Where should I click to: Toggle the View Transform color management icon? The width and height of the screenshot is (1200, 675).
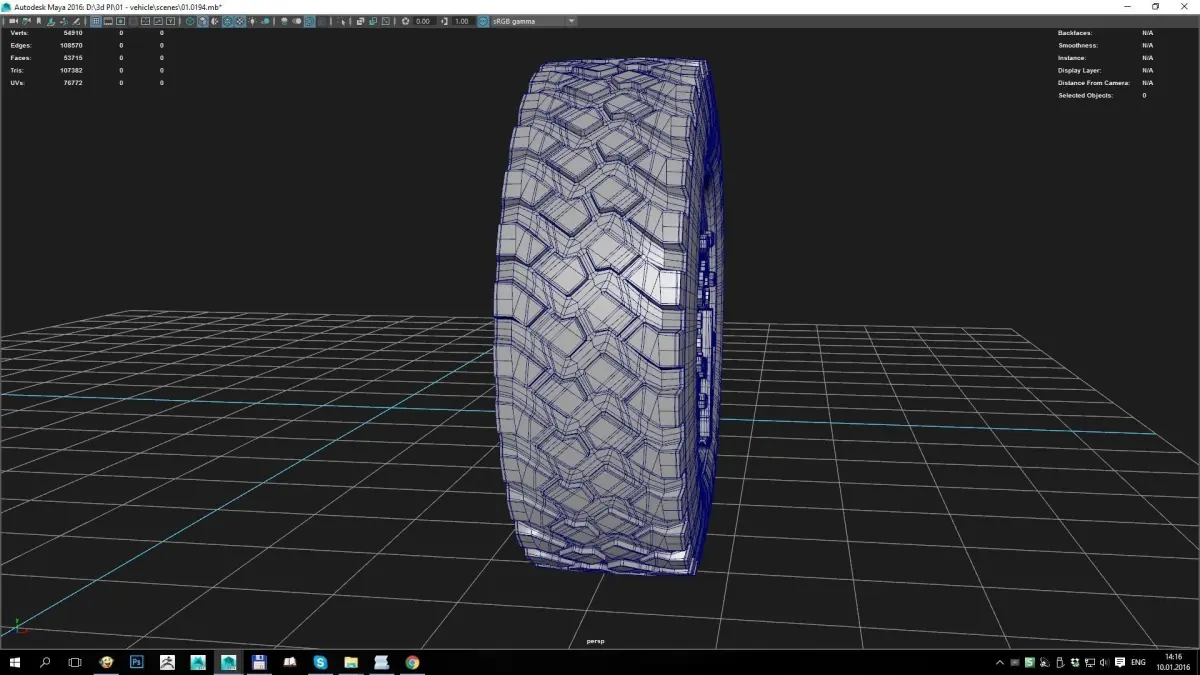pyautogui.click(x=483, y=21)
